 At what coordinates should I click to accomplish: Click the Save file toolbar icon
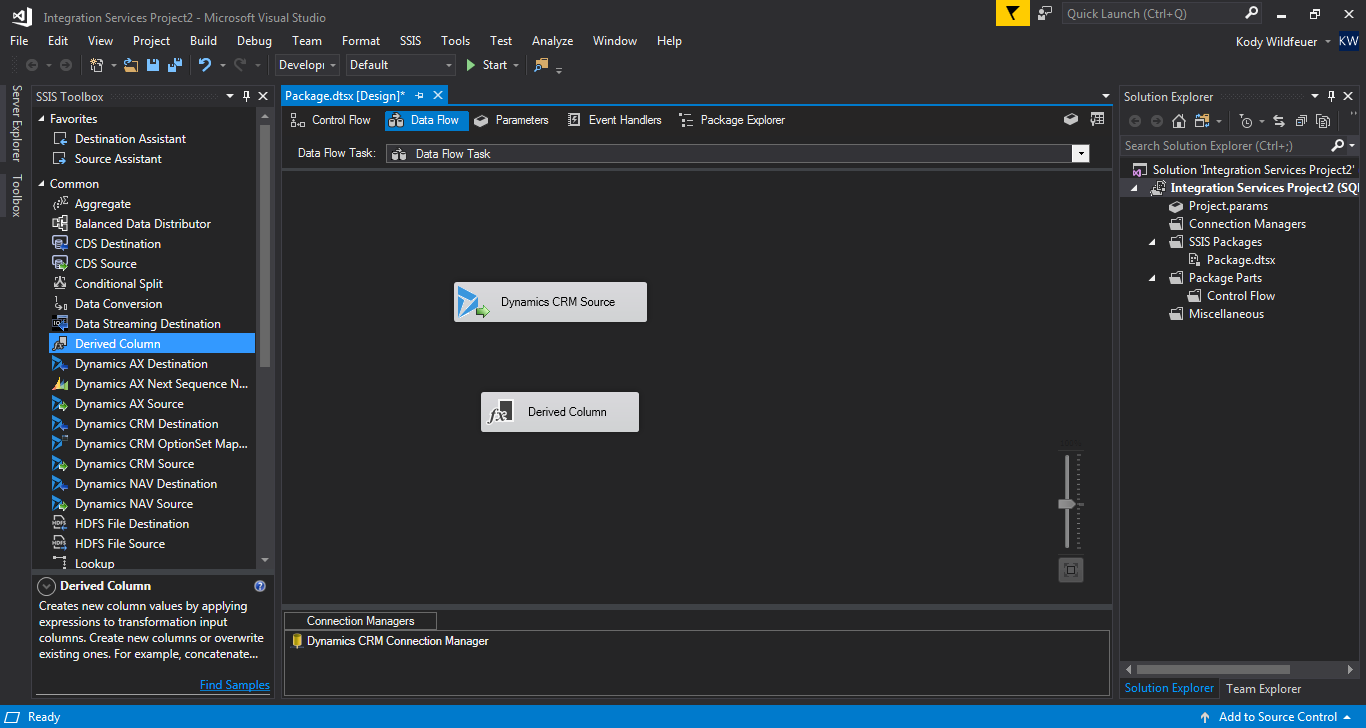153,65
